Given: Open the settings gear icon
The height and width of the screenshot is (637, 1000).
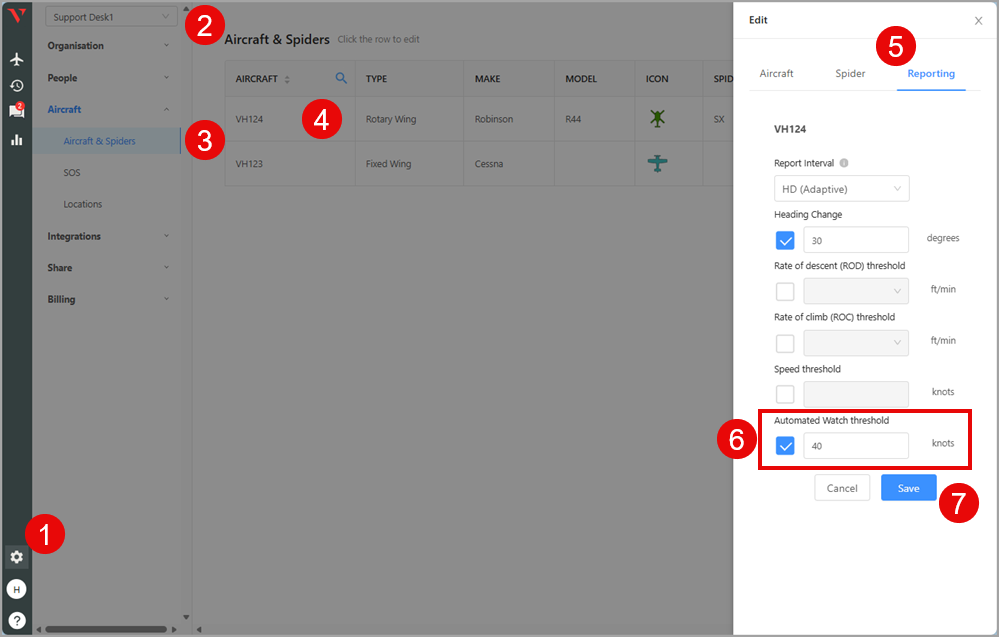Looking at the screenshot, I should [16, 557].
